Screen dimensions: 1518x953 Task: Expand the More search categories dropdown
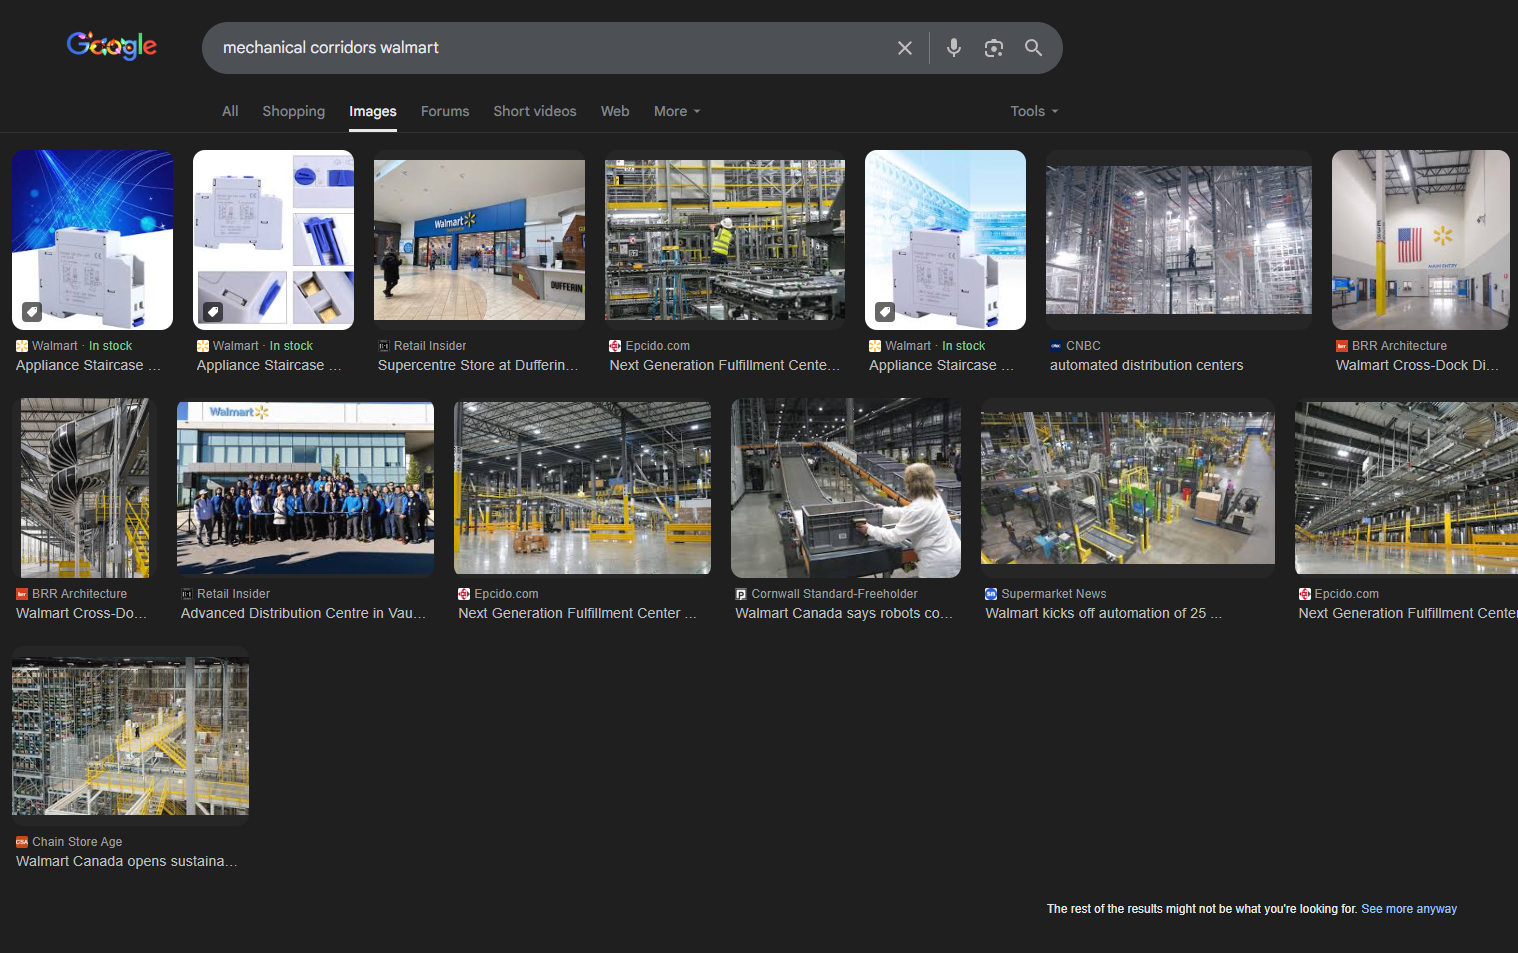click(x=677, y=111)
